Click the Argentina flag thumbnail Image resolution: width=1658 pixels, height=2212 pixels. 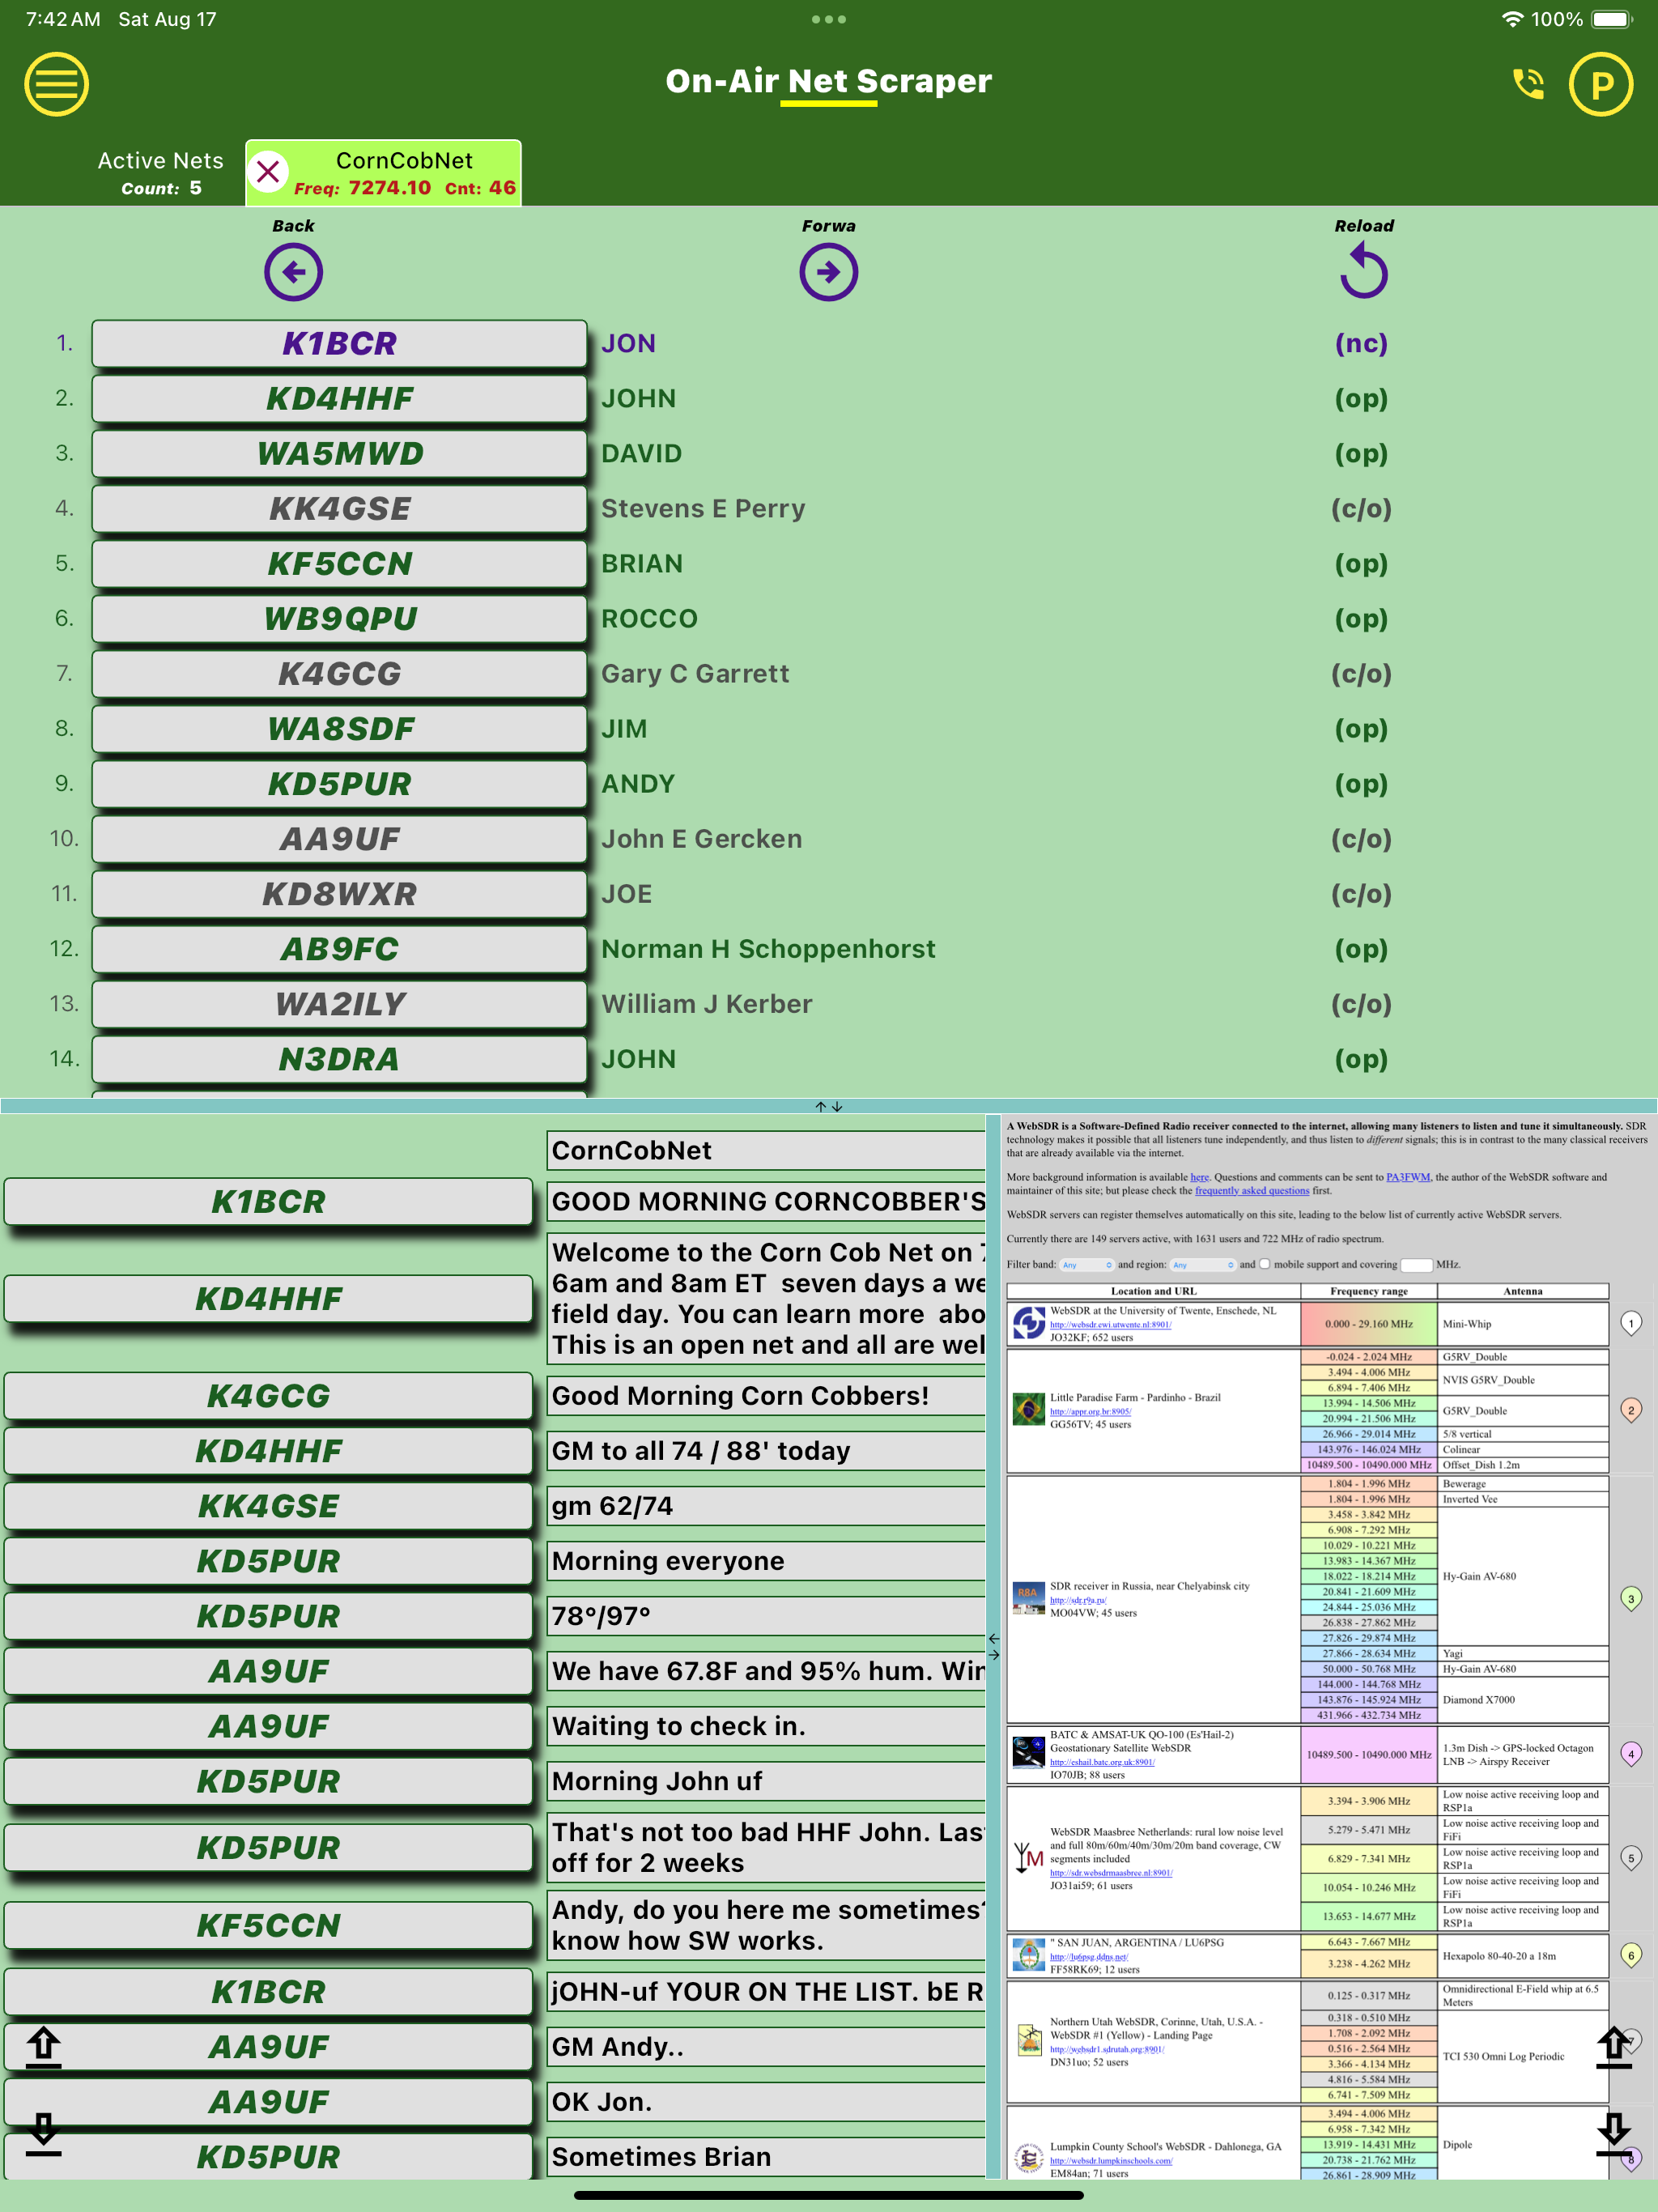click(1028, 1955)
